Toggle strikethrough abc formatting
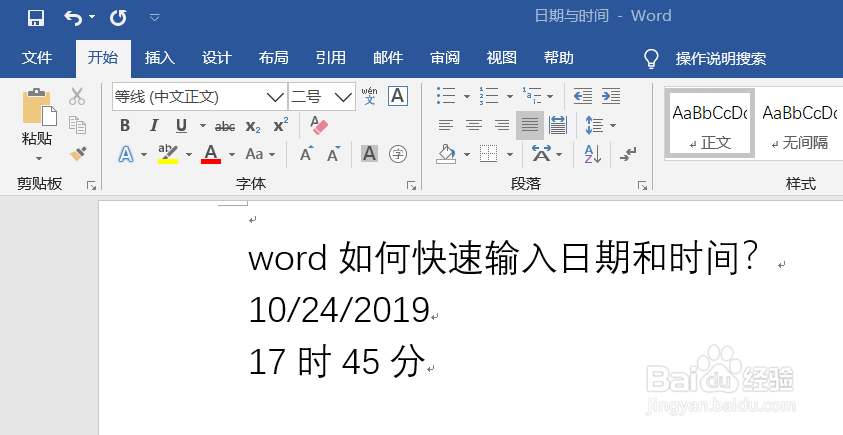 coord(225,127)
